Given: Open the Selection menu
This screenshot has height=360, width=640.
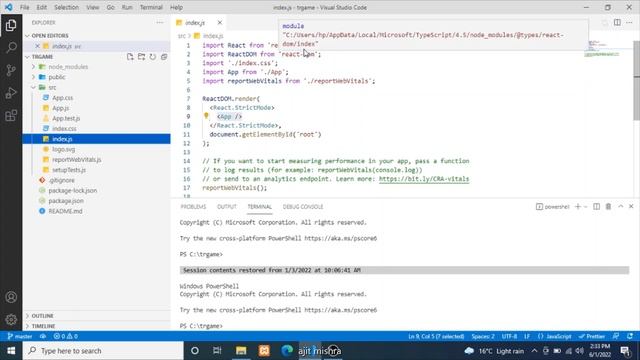Looking at the screenshot, I should coord(66,7).
